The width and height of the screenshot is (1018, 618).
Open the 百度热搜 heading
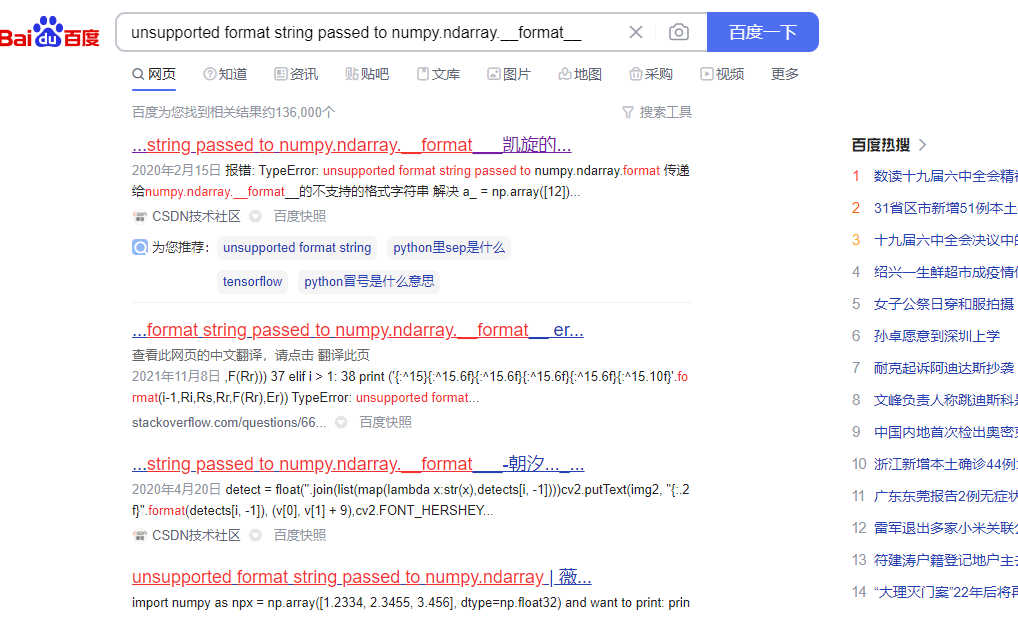[880, 145]
